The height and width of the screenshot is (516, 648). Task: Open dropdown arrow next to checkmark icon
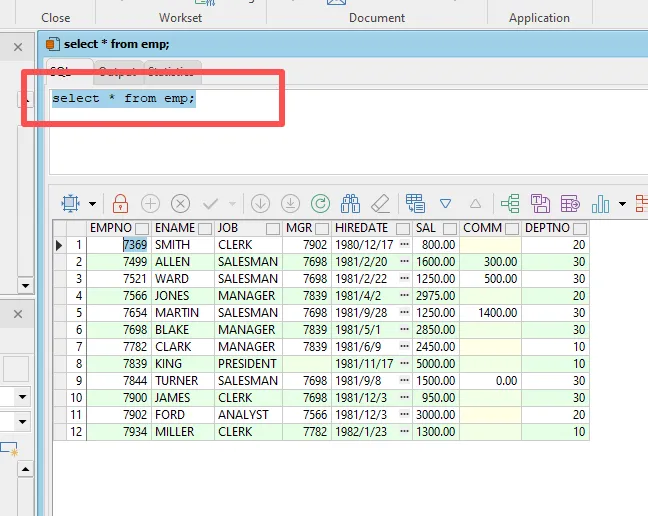(232, 204)
